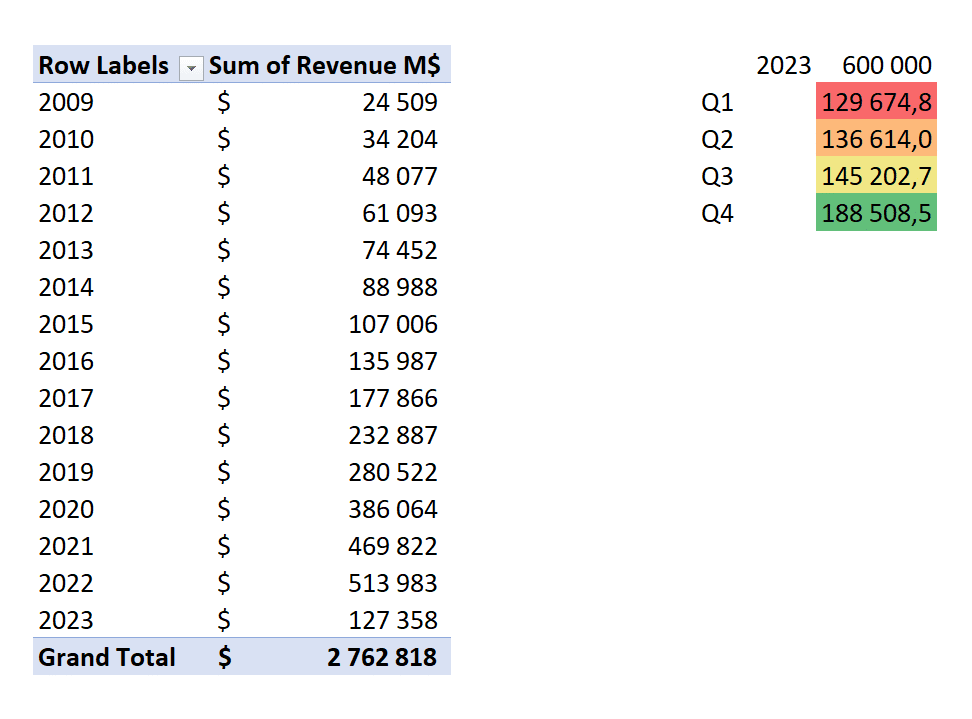Click the orange Q2 cell 136 614,0

[876, 138]
